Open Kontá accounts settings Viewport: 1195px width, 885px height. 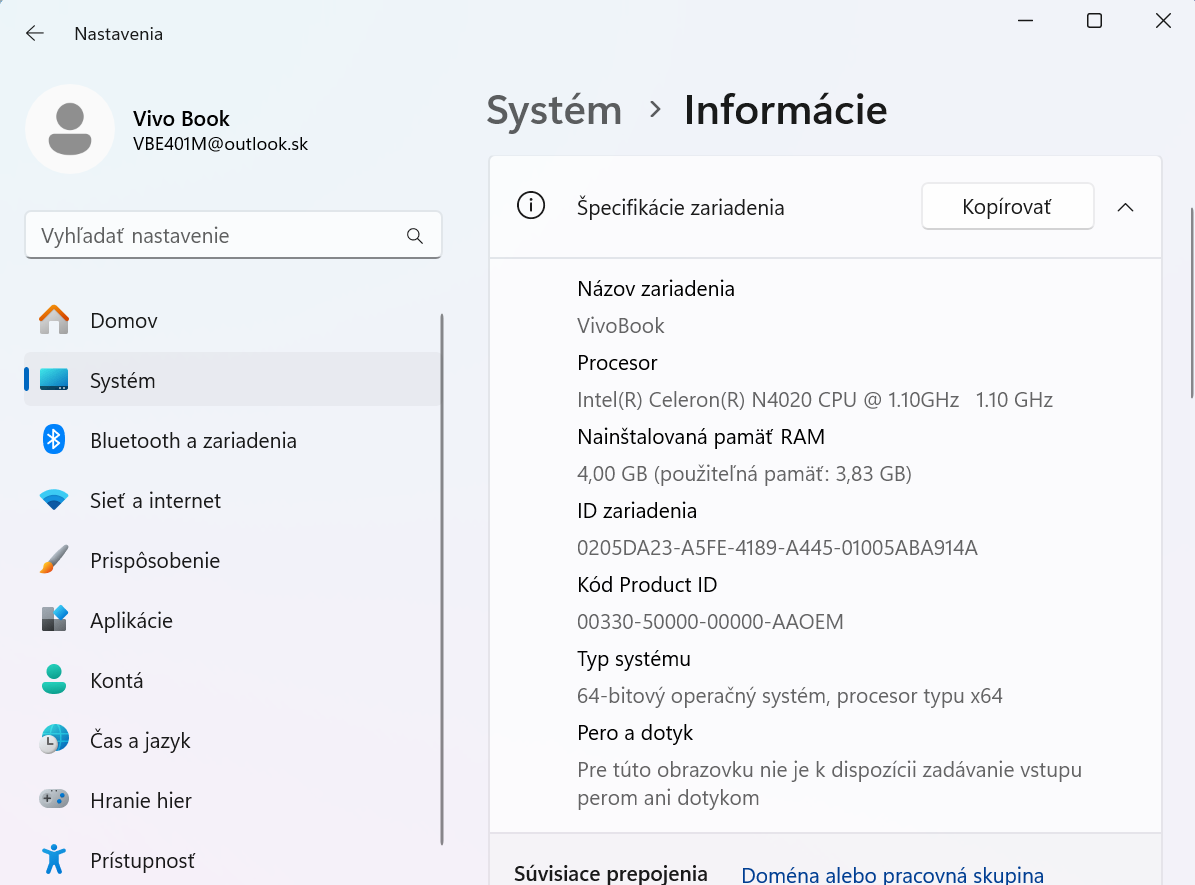(x=53, y=680)
